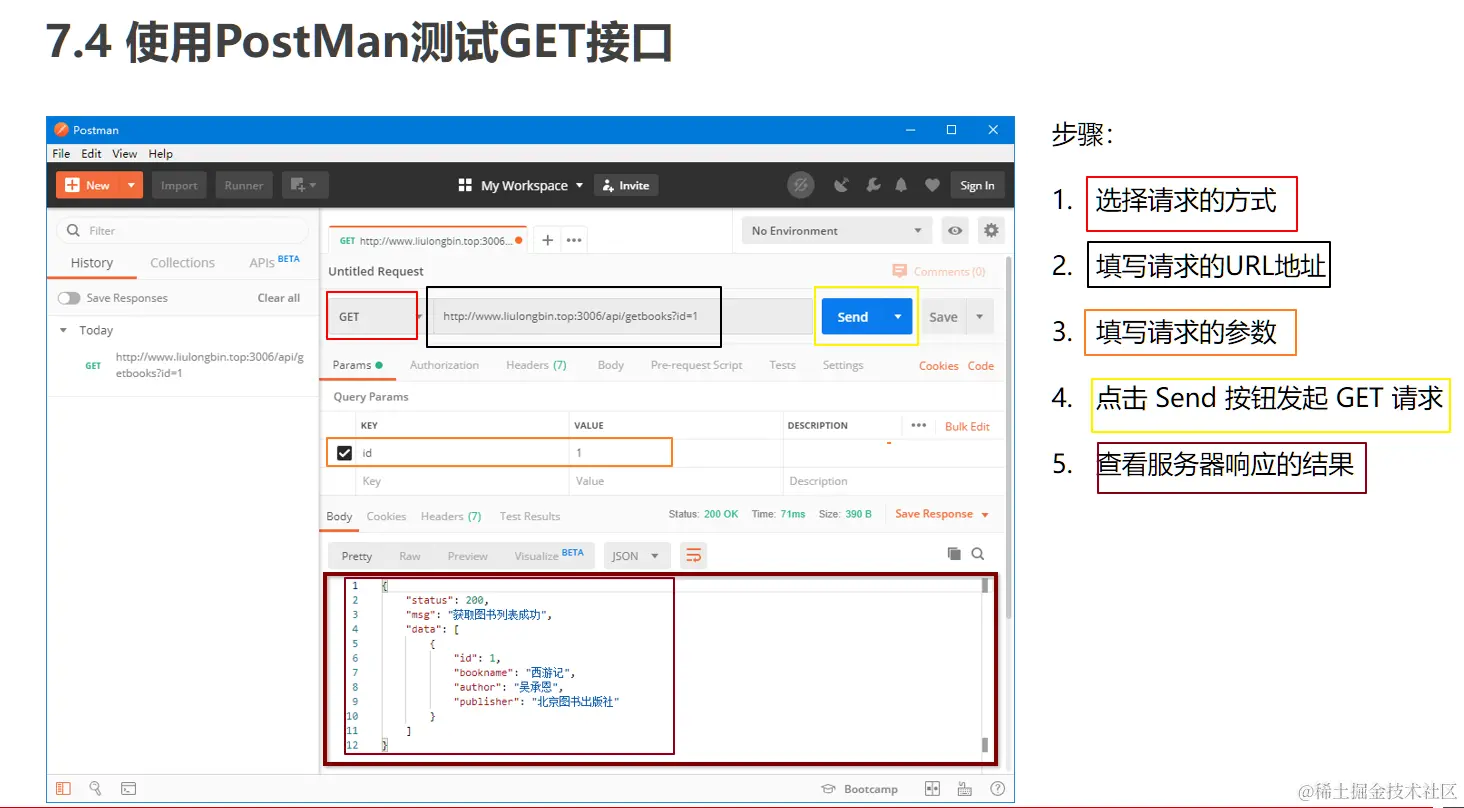Search within response magnifier icon
1464x808 pixels.
pos(978,554)
